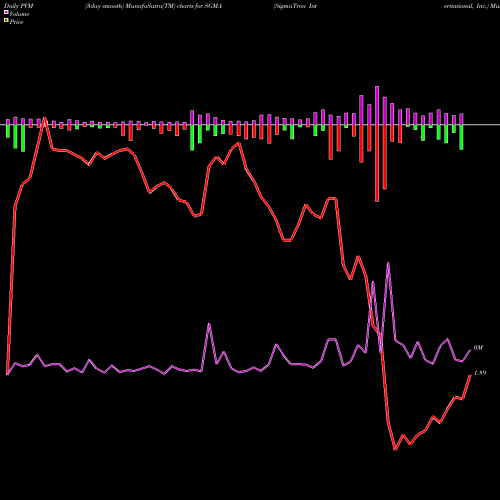Click the '(SigmaTron Int' company name text

(295, 6)
